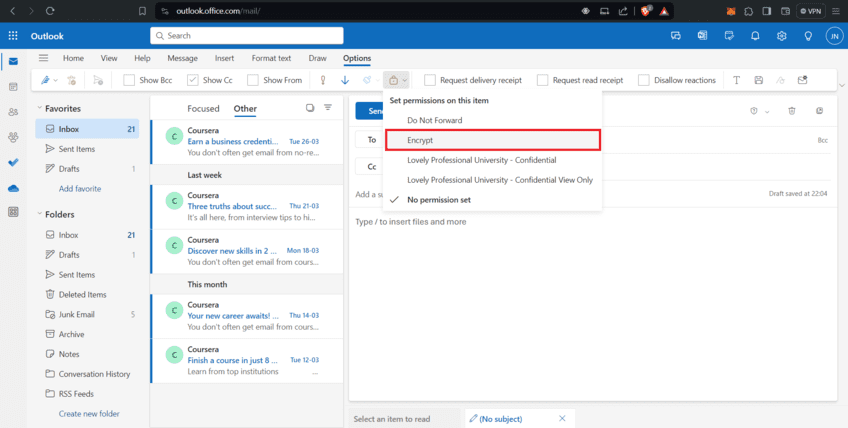
Task: Open the Tips lightbulb icon
Action: [808, 36]
